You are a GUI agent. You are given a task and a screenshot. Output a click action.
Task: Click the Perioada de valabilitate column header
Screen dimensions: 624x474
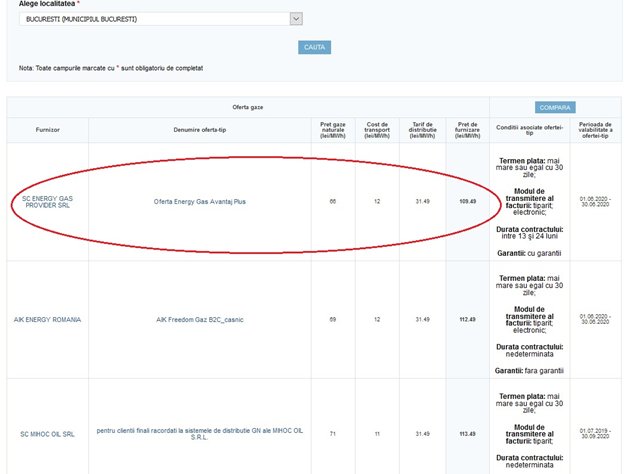(594, 129)
